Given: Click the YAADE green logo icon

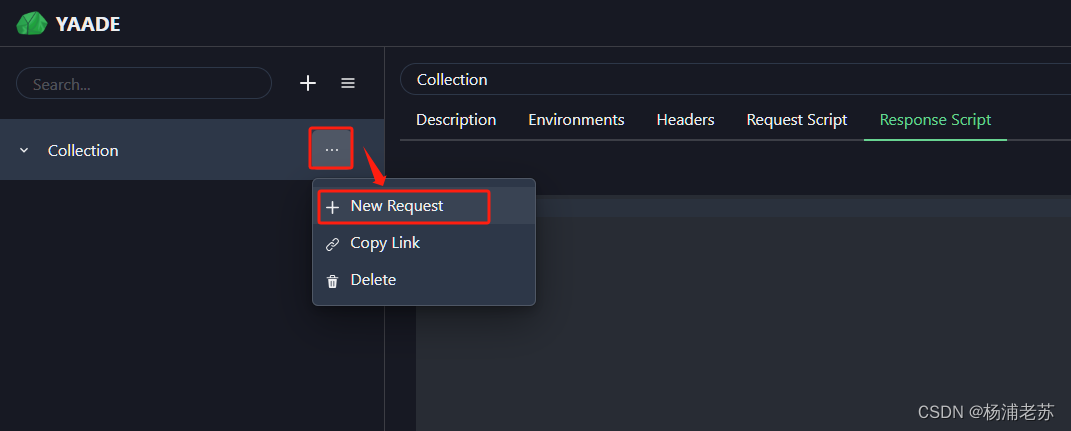Looking at the screenshot, I should [x=31, y=23].
